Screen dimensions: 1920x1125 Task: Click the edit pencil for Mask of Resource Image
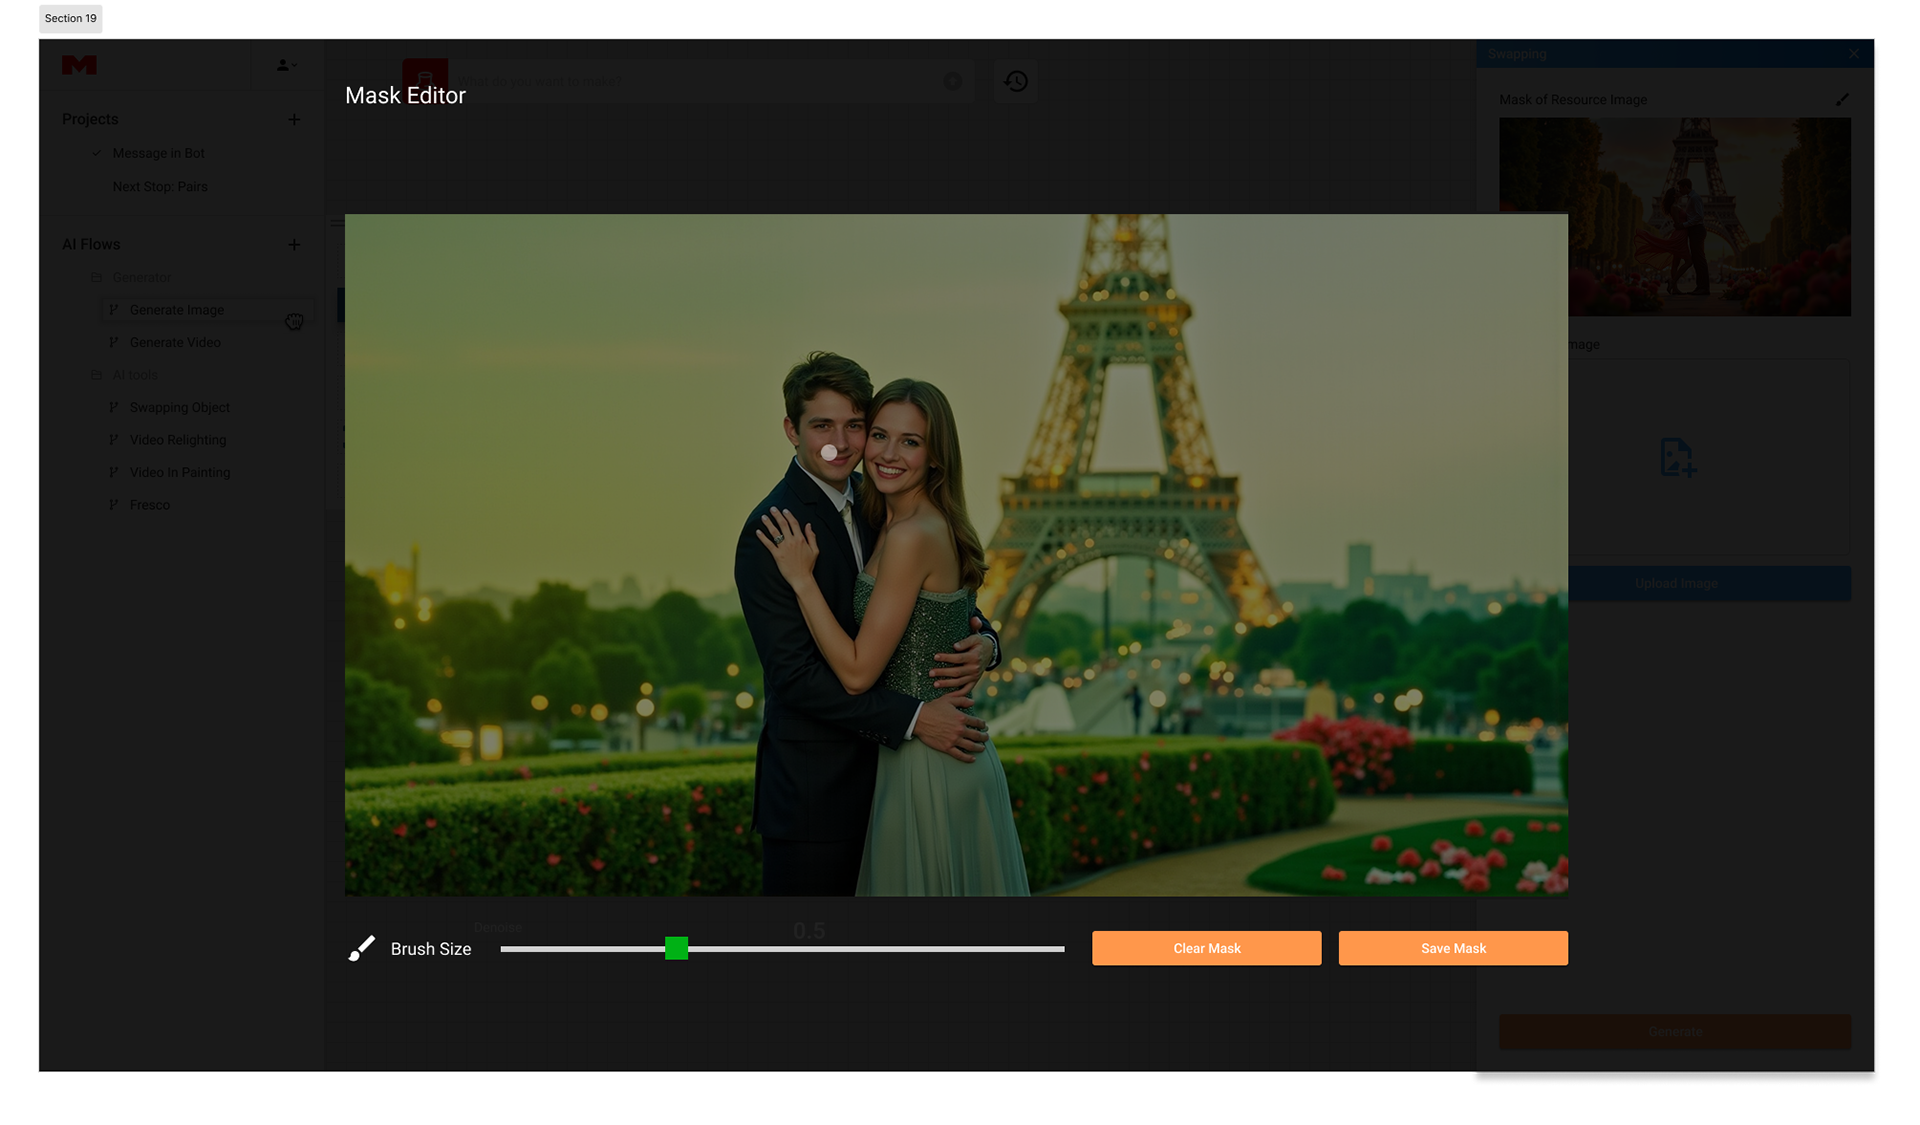(x=1842, y=99)
